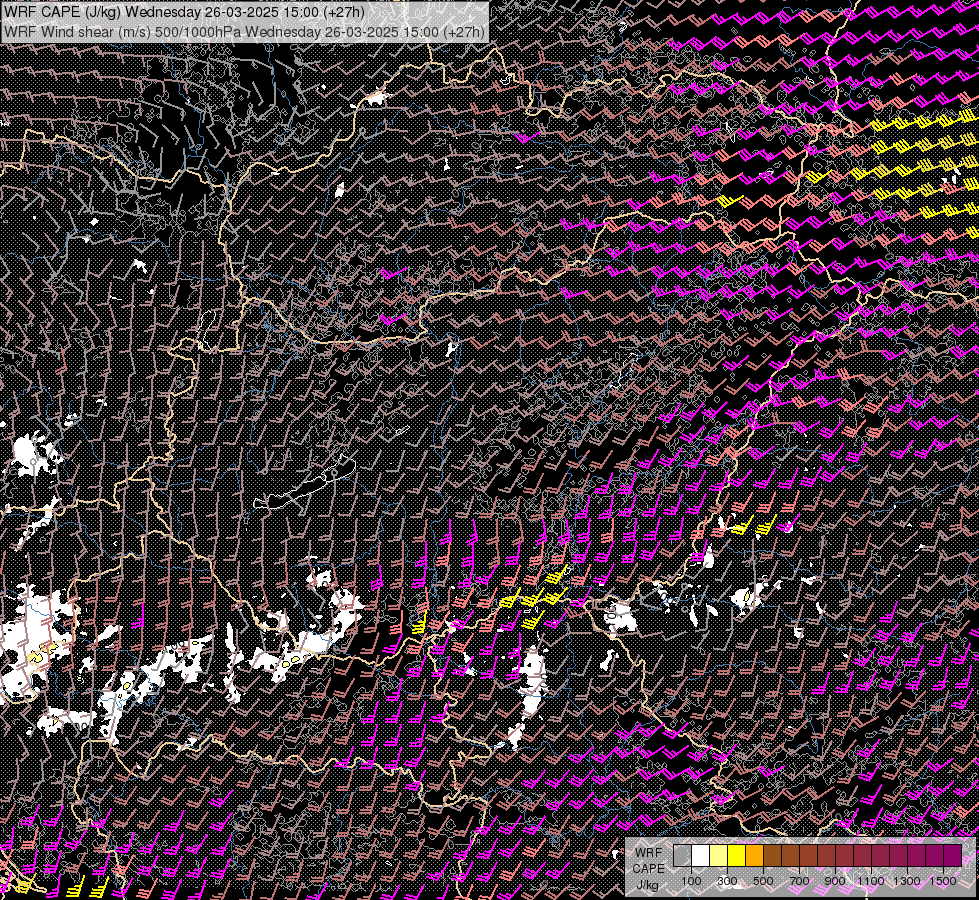Click the '500' legend label
The height and width of the screenshot is (900, 979).
coord(763,881)
